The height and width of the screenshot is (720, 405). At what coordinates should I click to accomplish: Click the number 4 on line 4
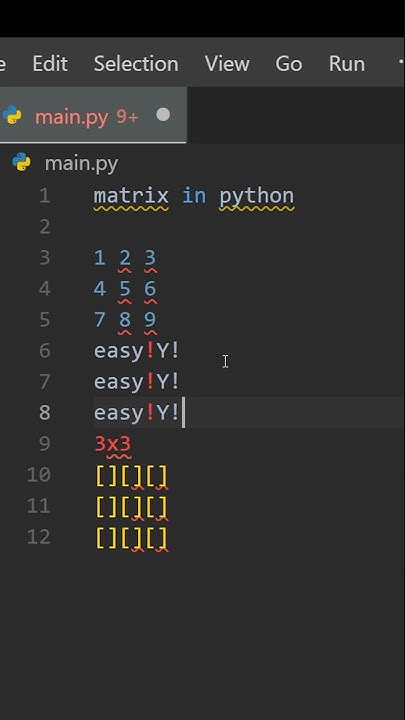99,289
